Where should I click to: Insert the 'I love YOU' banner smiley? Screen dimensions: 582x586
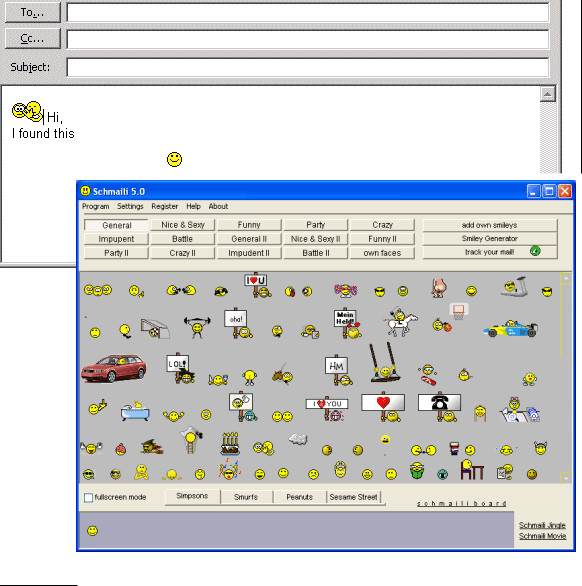pyautogui.click(x=327, y=408)
